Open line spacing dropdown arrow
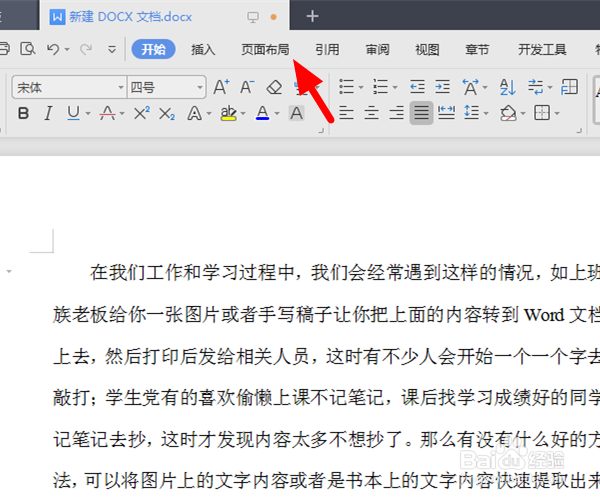 click(x=486, y=114)
